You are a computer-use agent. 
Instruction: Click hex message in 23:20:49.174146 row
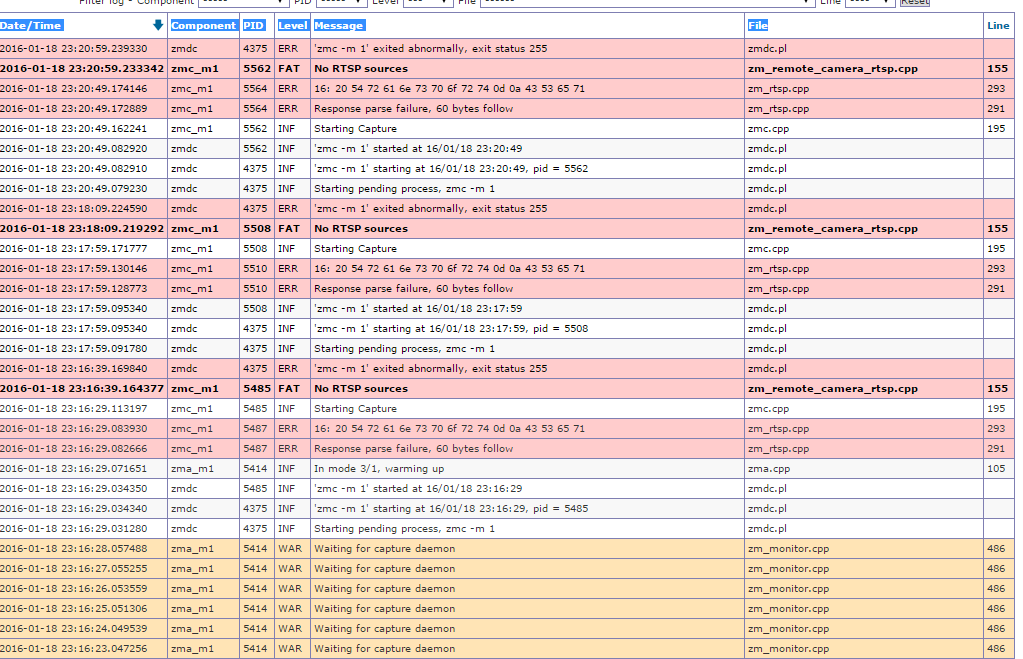[450, 89]
